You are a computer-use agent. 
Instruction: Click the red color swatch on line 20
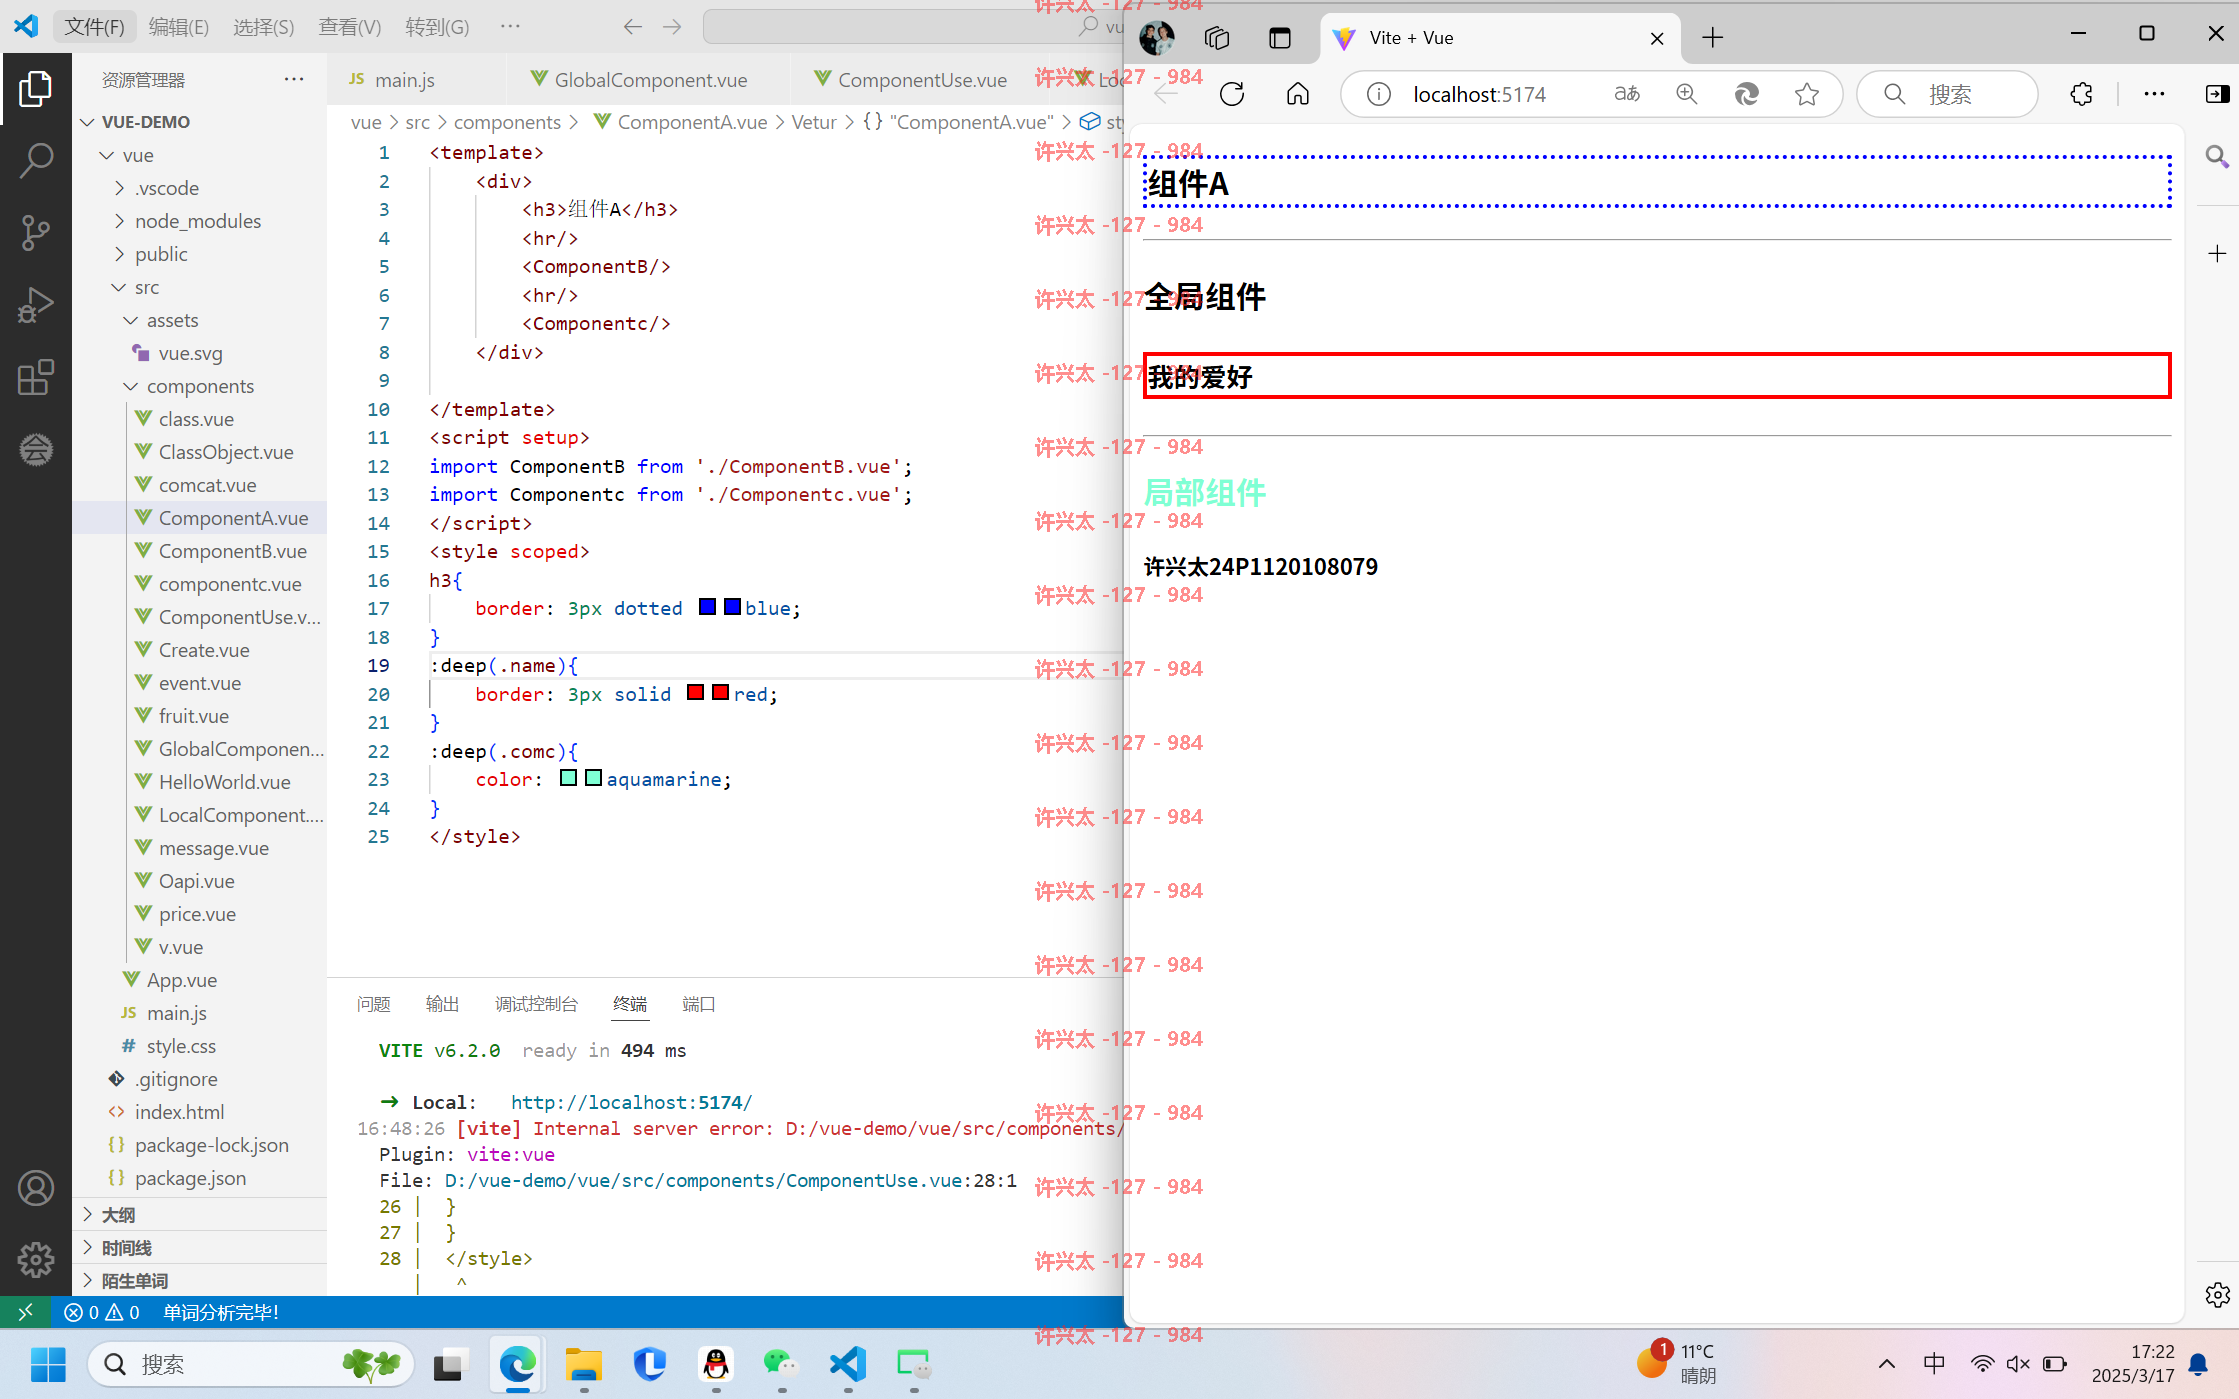point(696,693)
